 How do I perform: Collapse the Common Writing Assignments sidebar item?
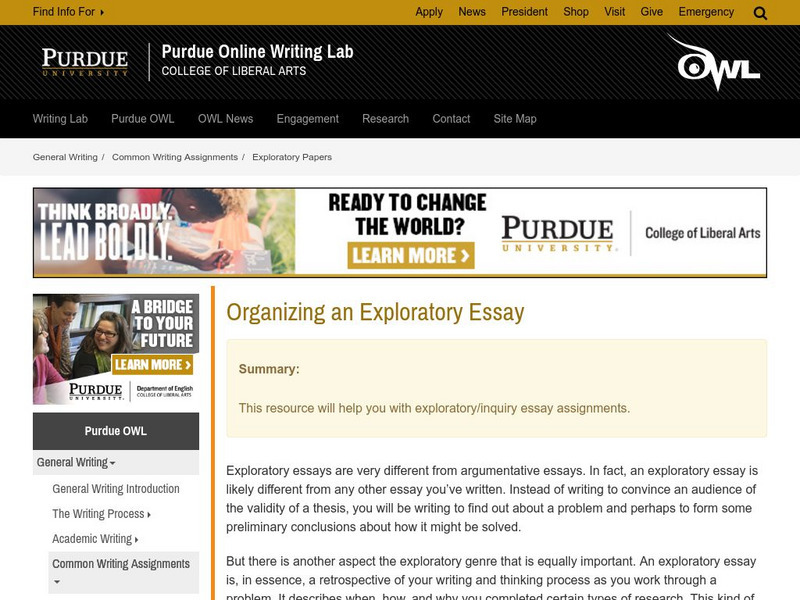click(123, 572)
